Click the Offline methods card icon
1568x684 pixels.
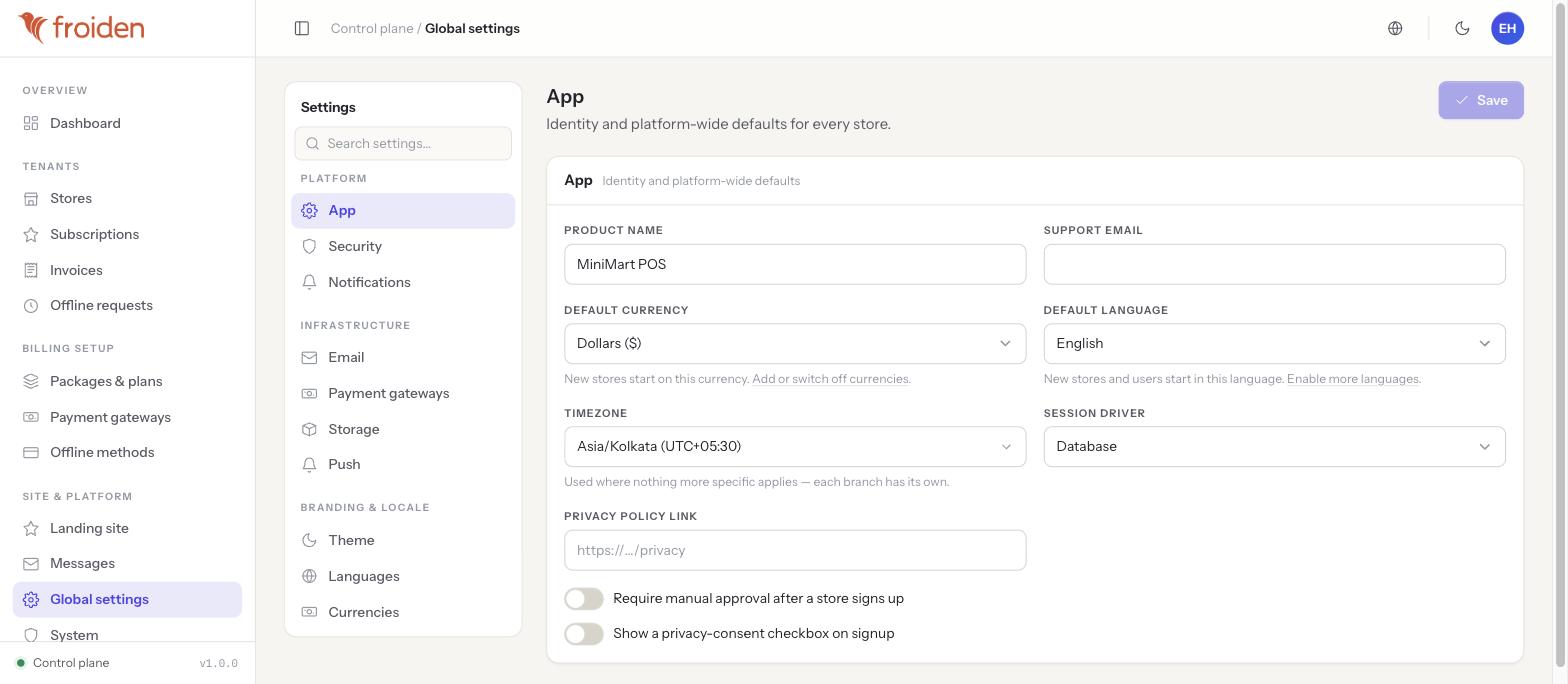coord(31,452)
